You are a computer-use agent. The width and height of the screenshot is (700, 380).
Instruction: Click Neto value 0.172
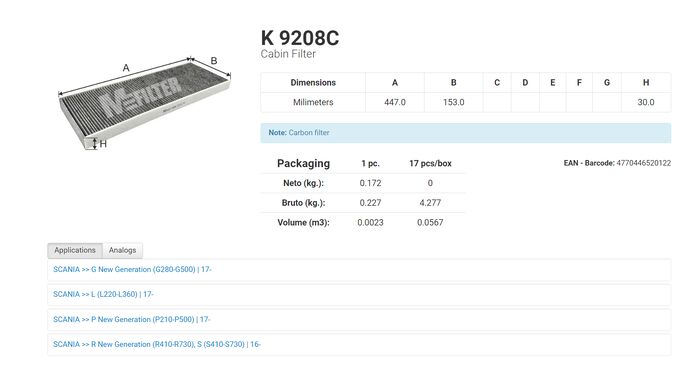coord(371,183)
